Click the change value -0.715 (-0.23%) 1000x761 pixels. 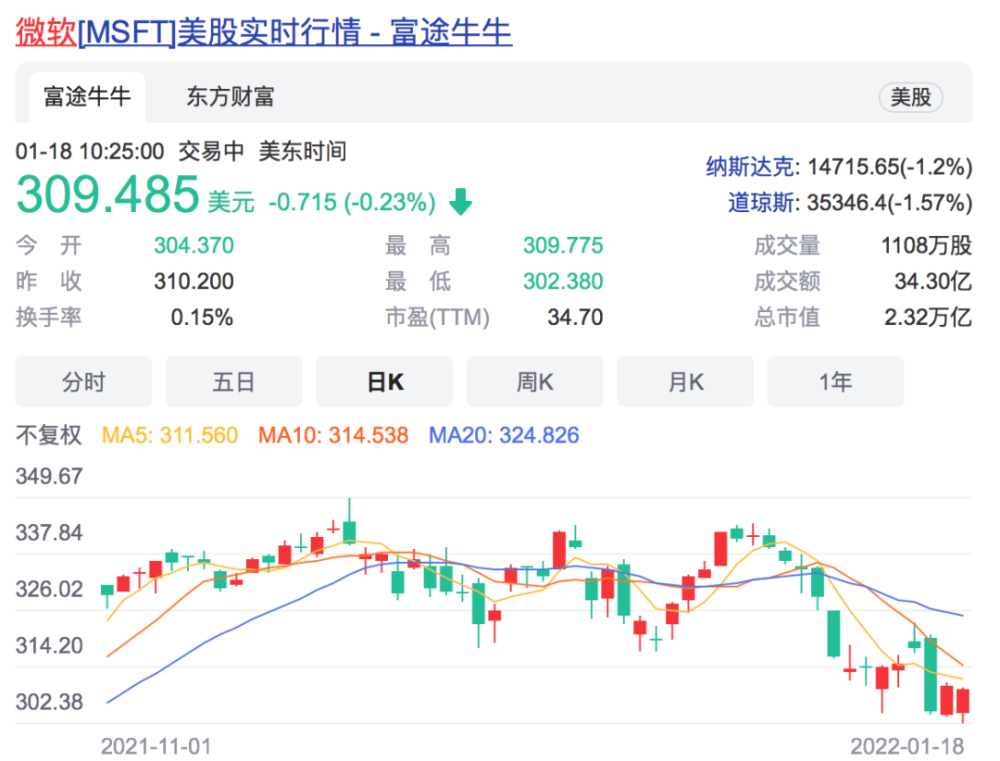pos(352,203)
